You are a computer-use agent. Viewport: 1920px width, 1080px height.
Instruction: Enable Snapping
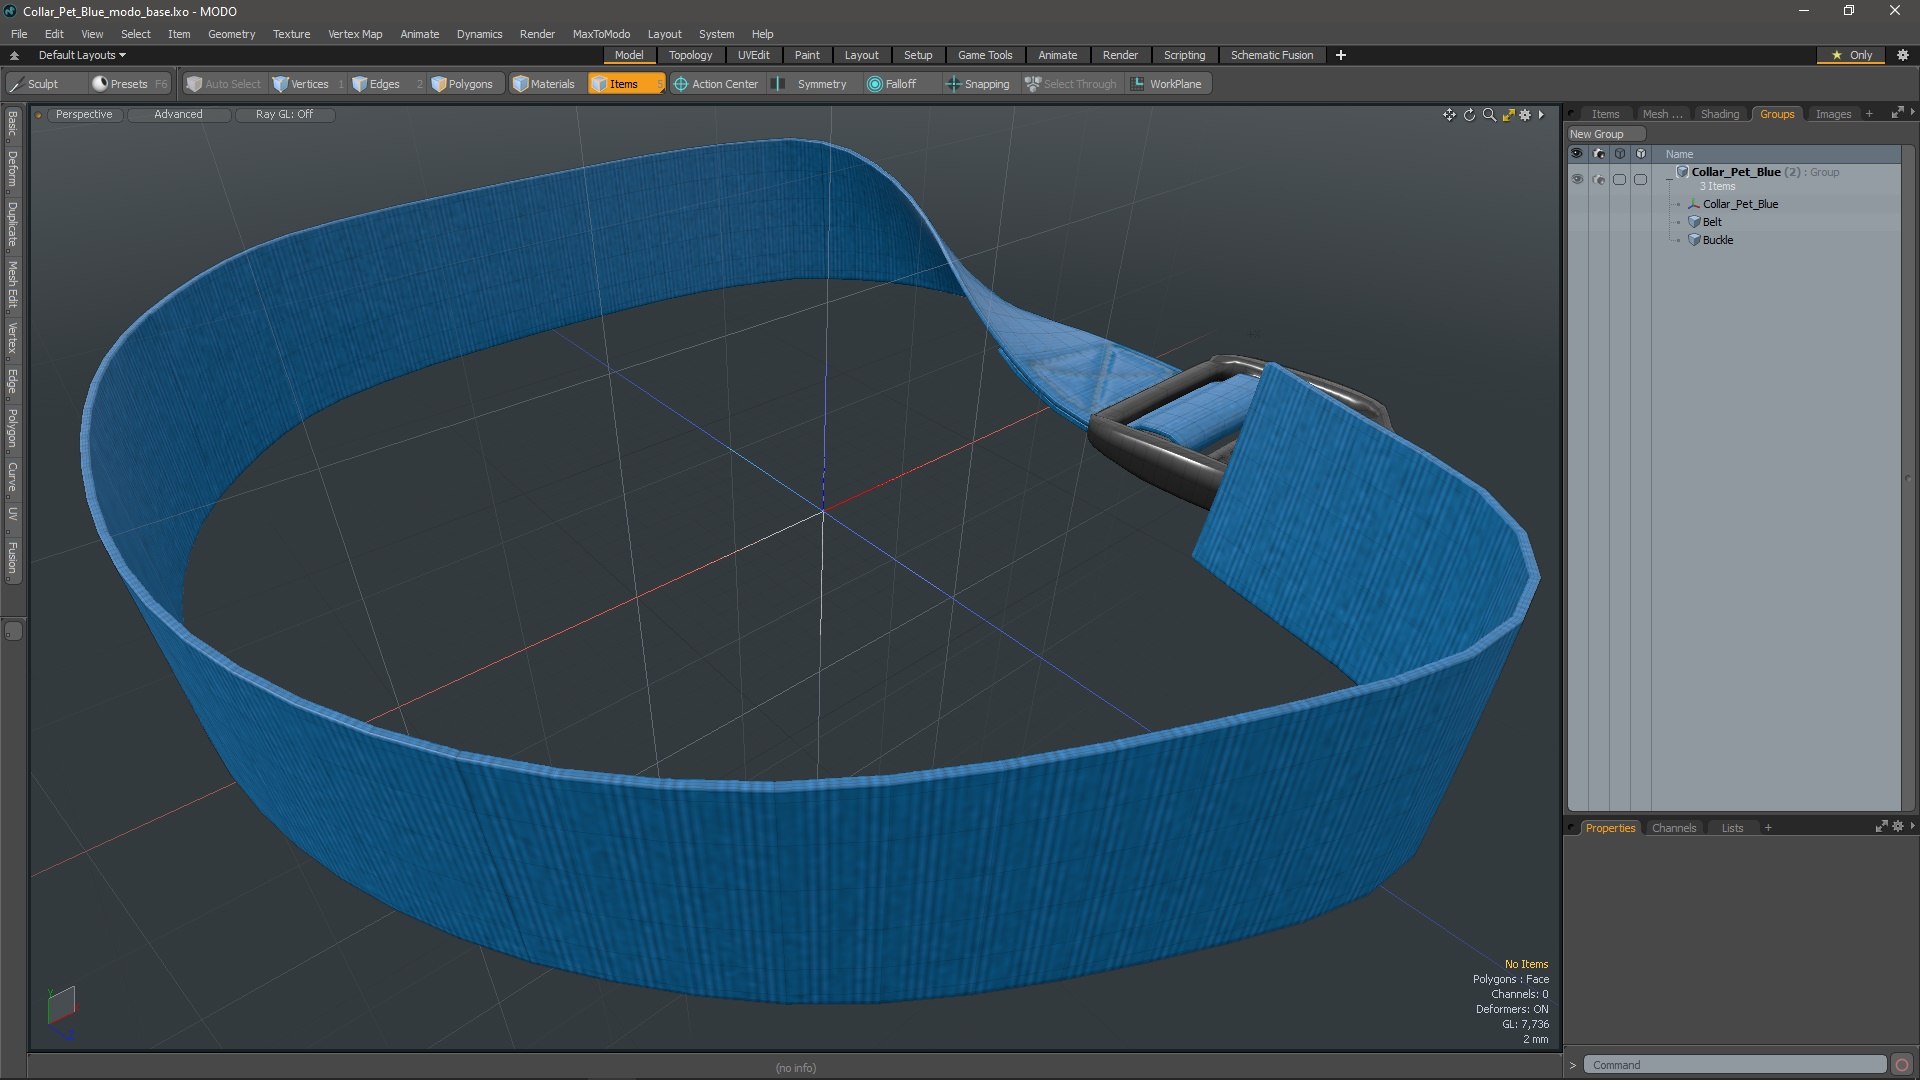click(x=978, y=84)
